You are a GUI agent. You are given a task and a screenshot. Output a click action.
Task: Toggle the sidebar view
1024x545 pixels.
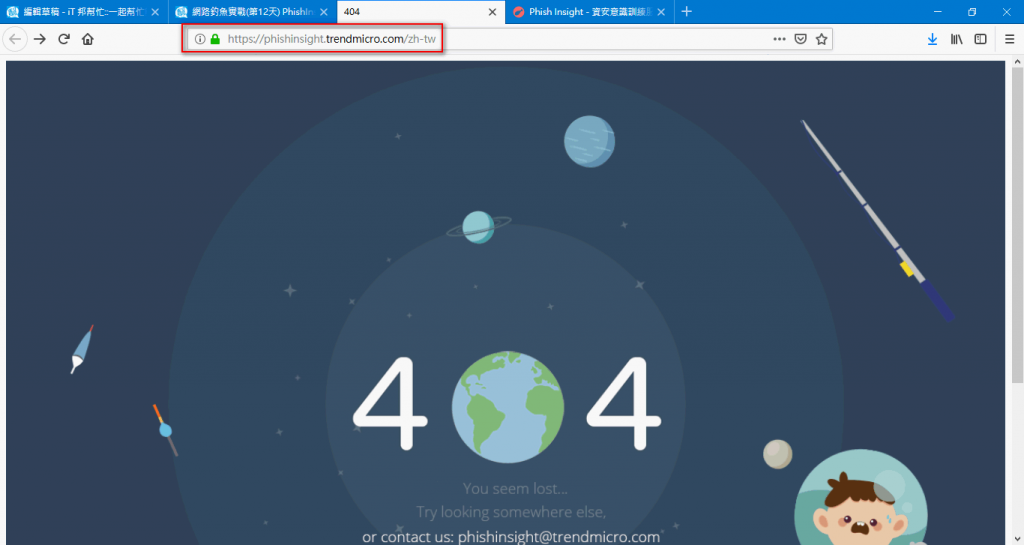pos(980,39)
